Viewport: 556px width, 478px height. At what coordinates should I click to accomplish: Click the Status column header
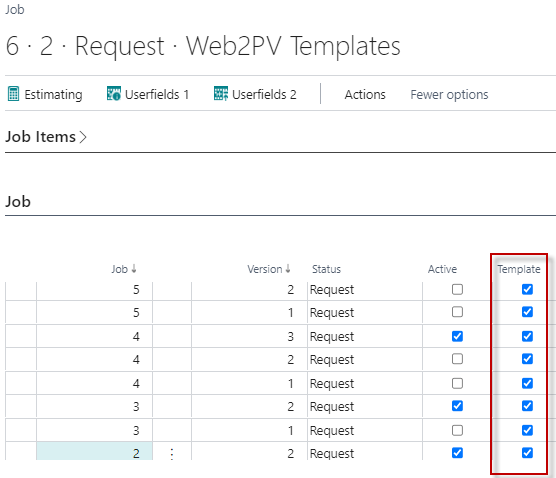(326, 269)
